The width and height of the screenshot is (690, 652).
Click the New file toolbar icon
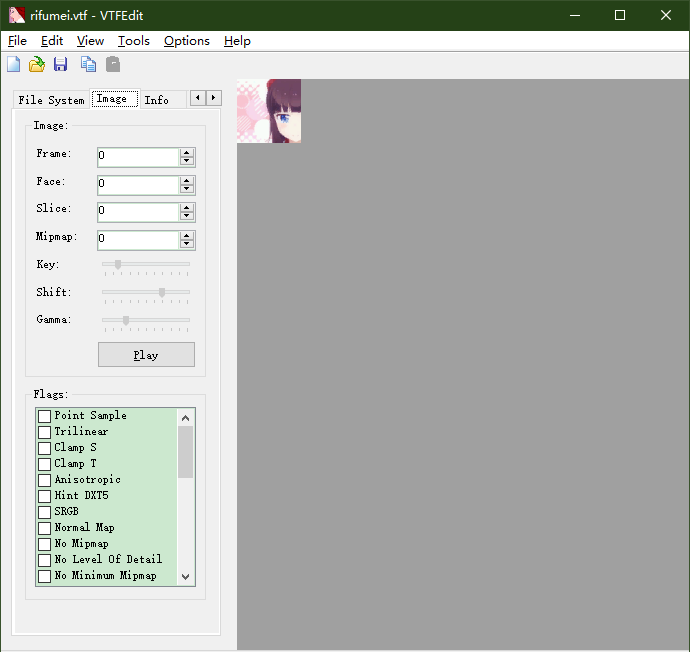pos(13,65)
